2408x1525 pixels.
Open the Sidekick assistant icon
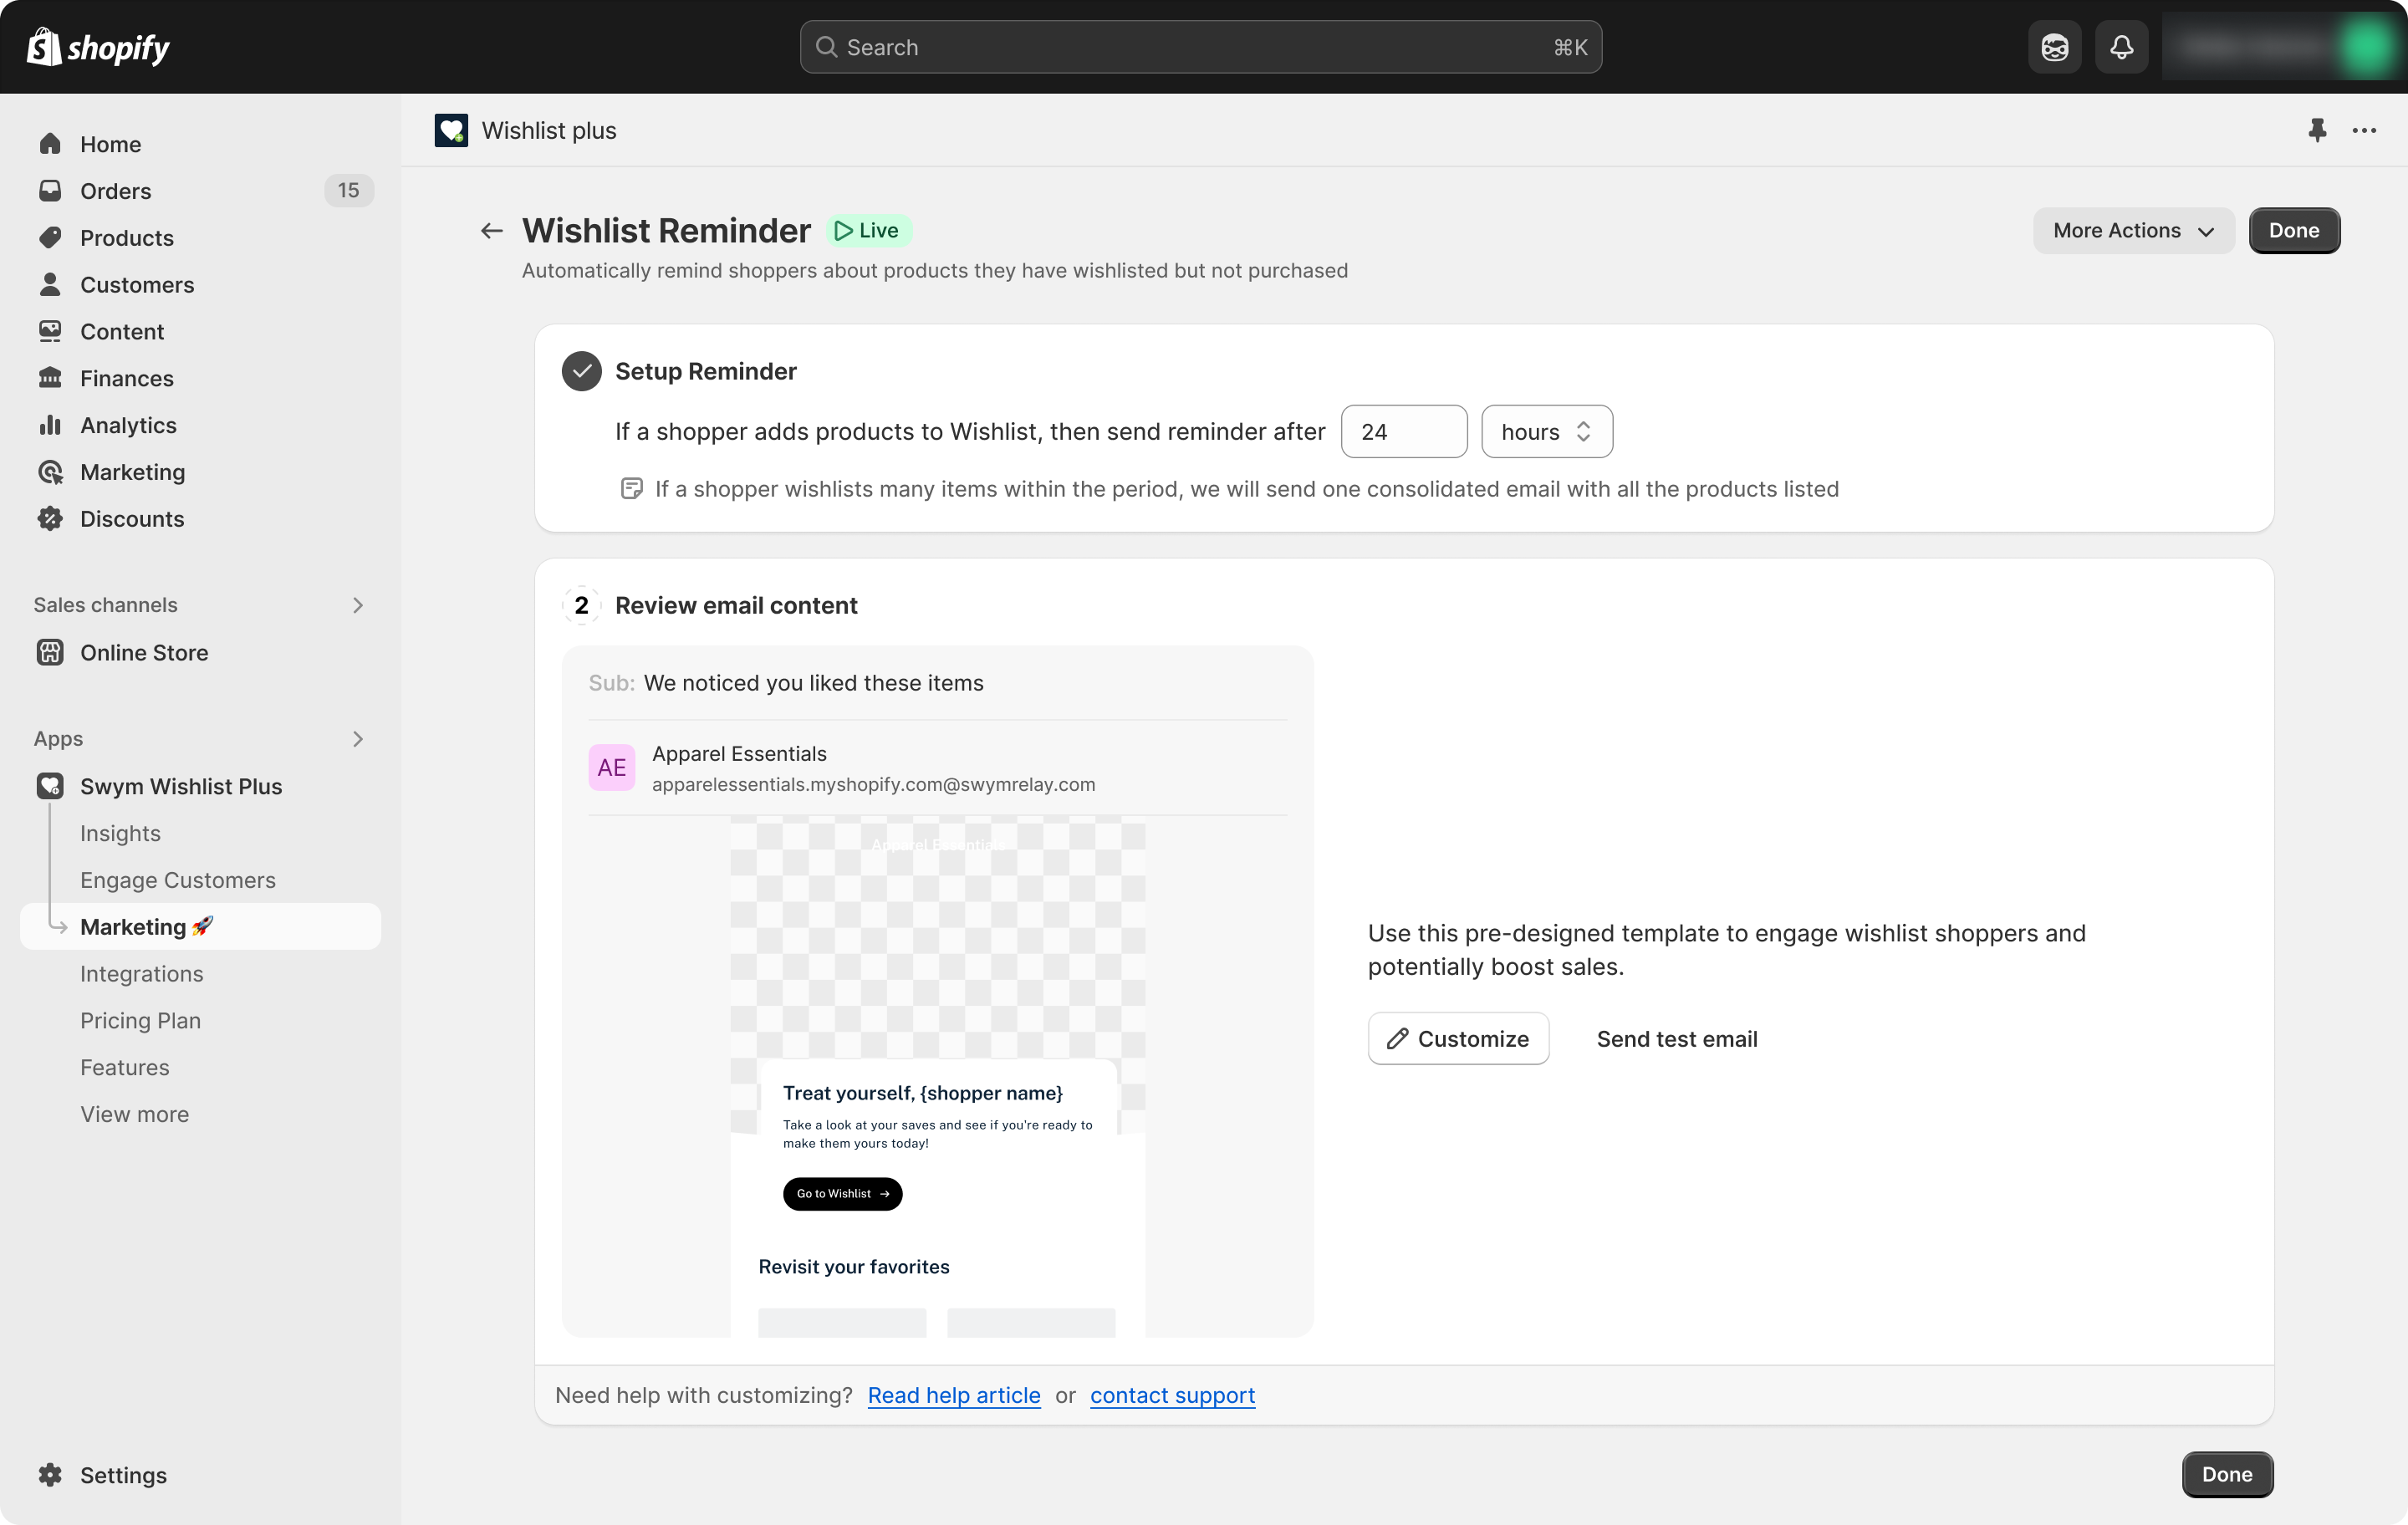pos(2054,47)
